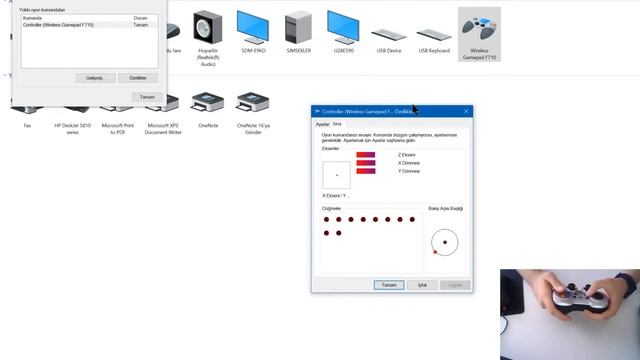The image size is (640, 360).
Task: Click the Fax printer label
Action: point(27,126)
